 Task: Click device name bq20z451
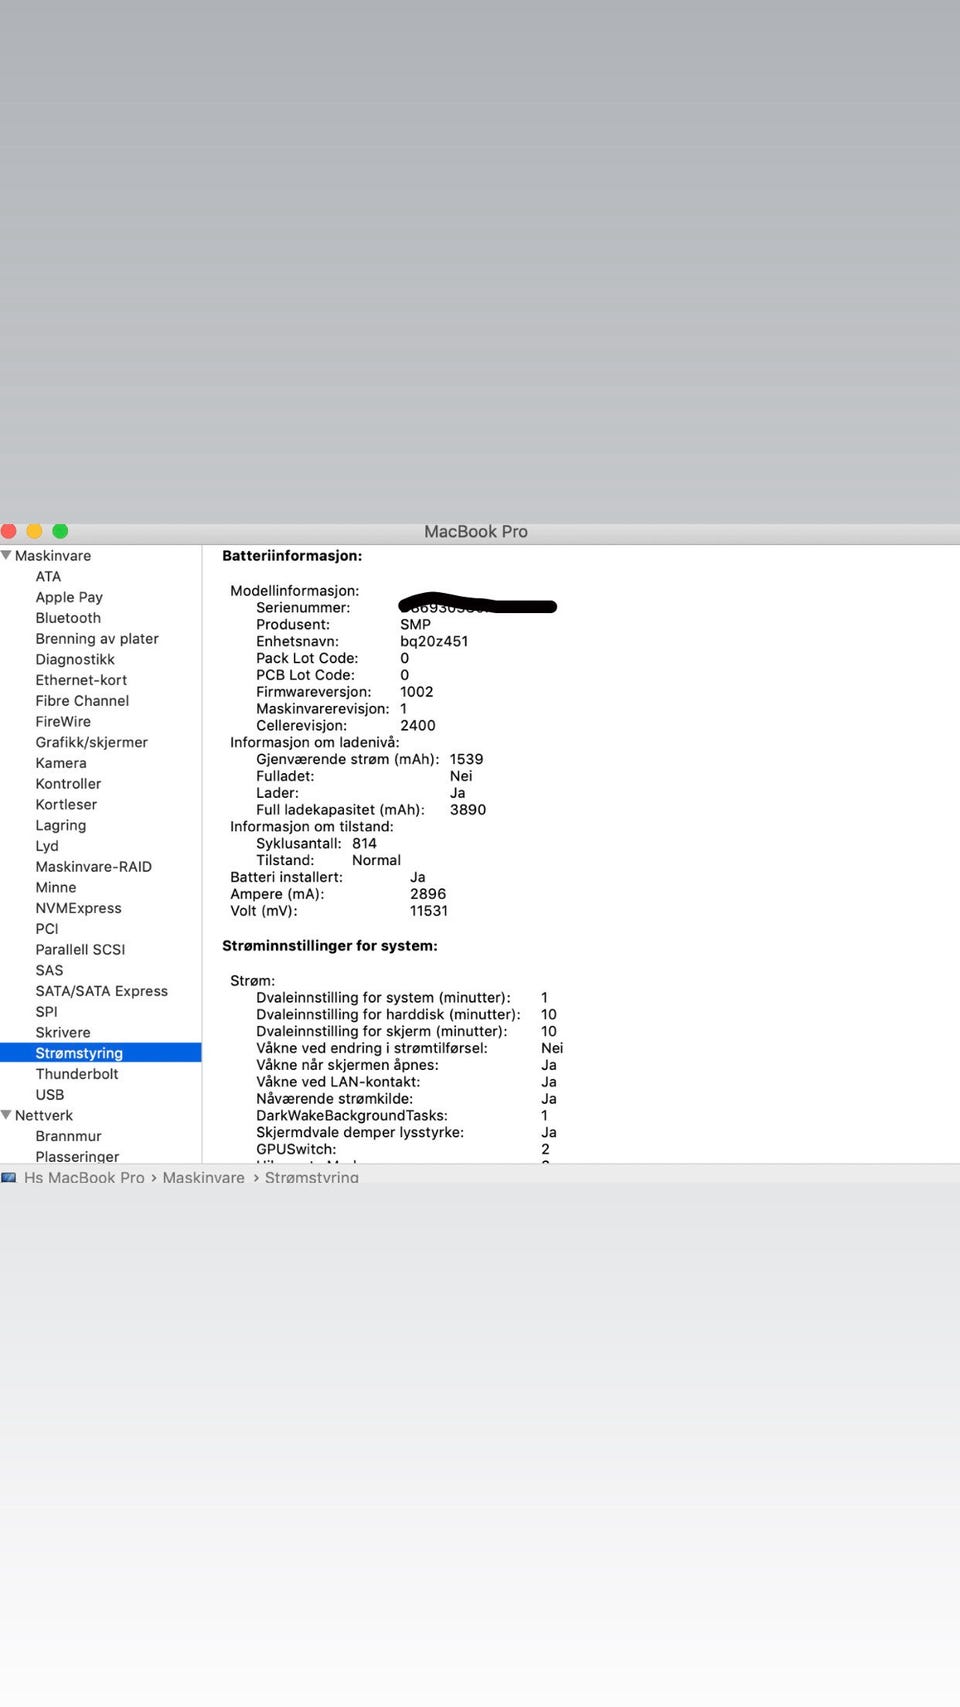click(434, 641)
